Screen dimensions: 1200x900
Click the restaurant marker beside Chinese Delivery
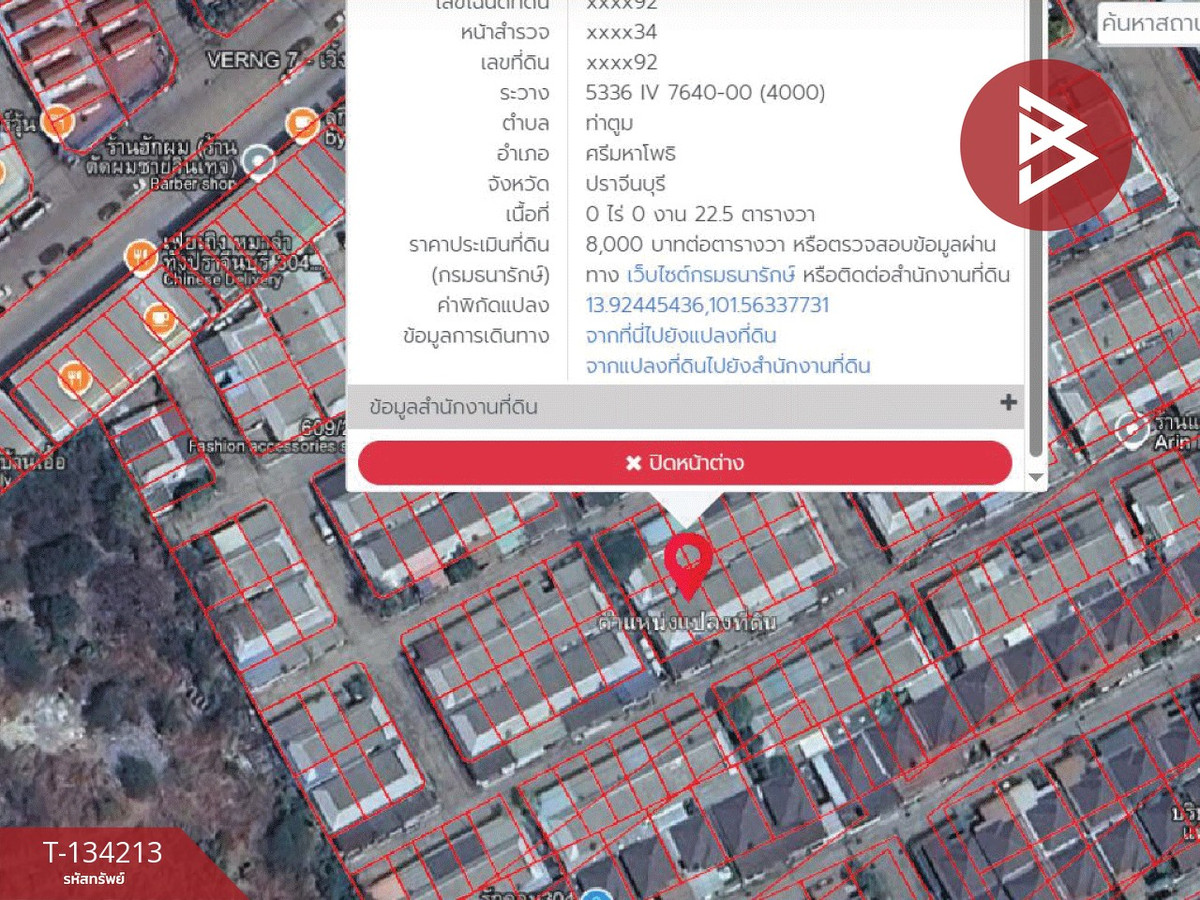(140, 256)
